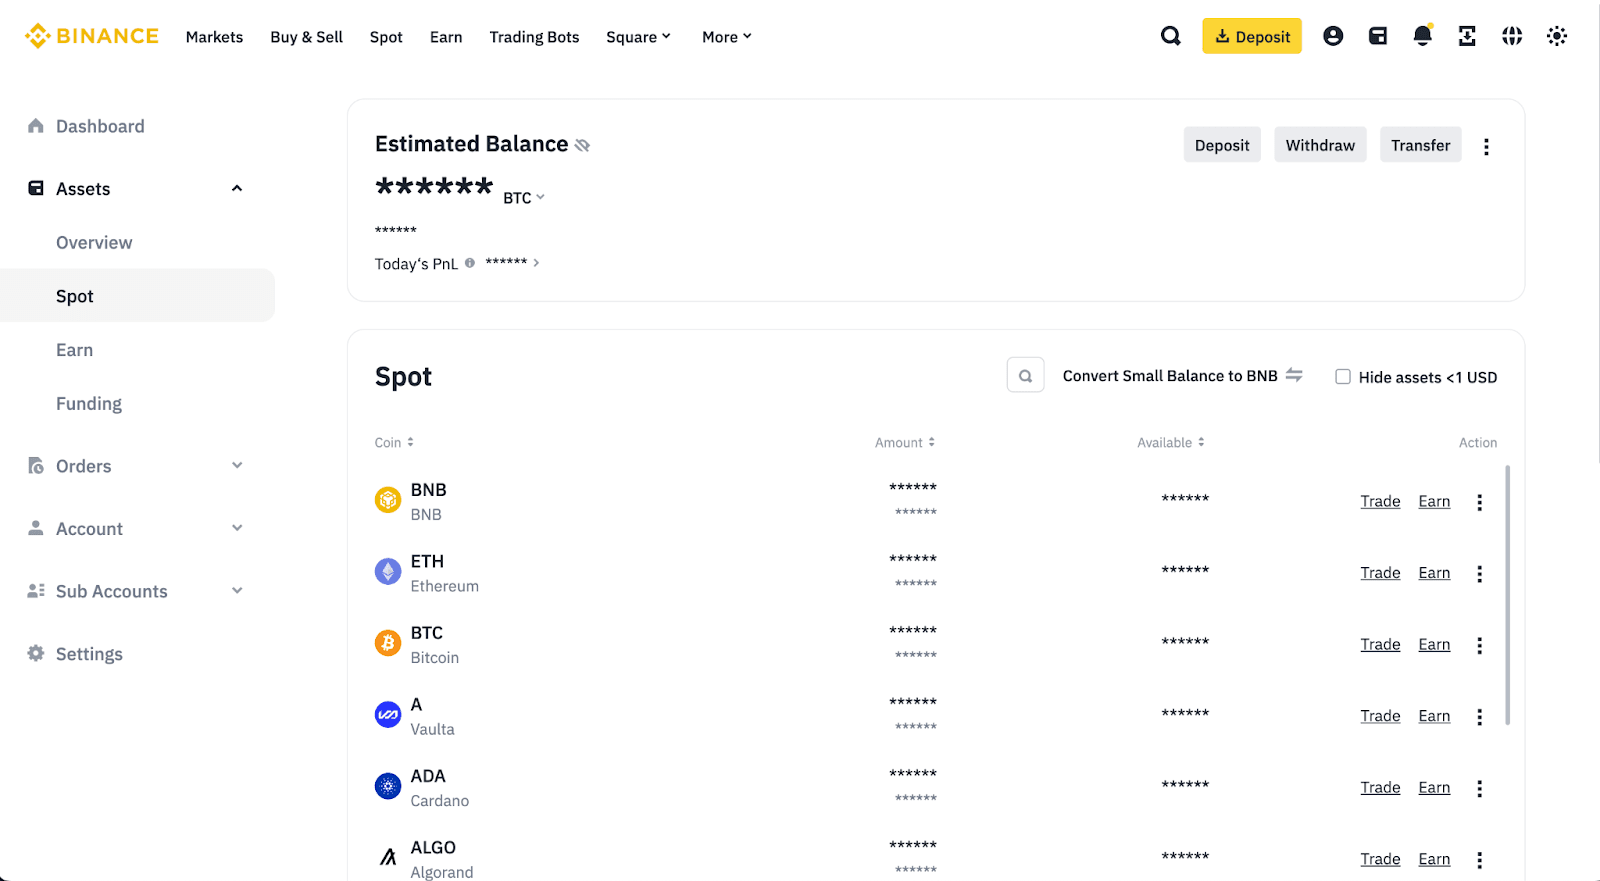
Task: Open the Square dropdown menu
Action: point(638,37)
